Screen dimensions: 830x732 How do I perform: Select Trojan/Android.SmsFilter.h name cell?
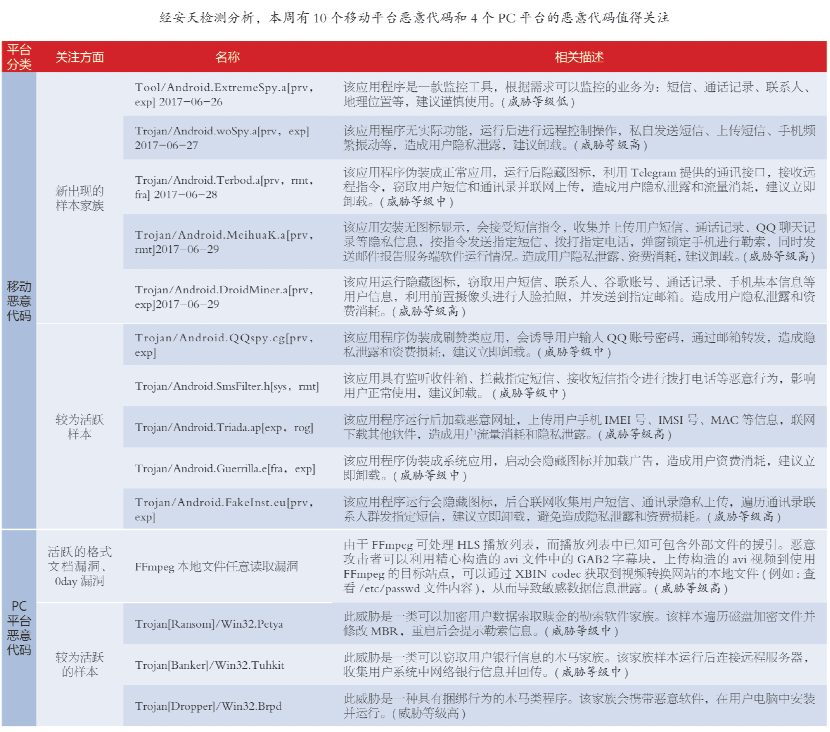(x=228, y=386)
